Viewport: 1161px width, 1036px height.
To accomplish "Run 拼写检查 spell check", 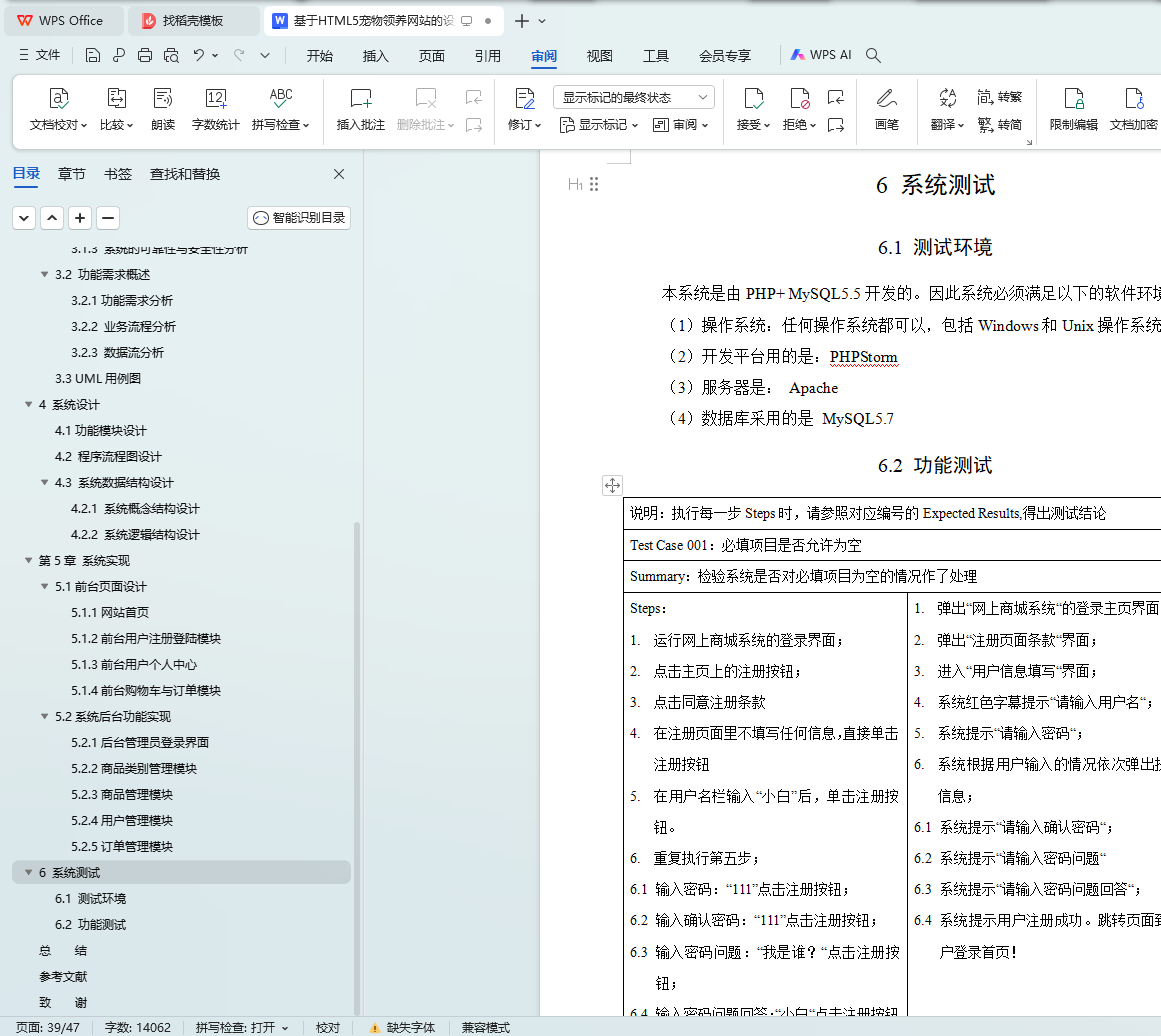I will pyautogui.click(x=281, y=108).
